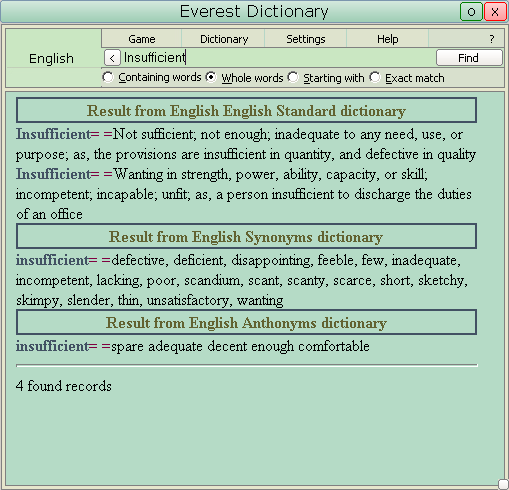Screen dimensions: 509x490
Task: Close Everest Dictionary with the red X
Action: tap(495, 12)
